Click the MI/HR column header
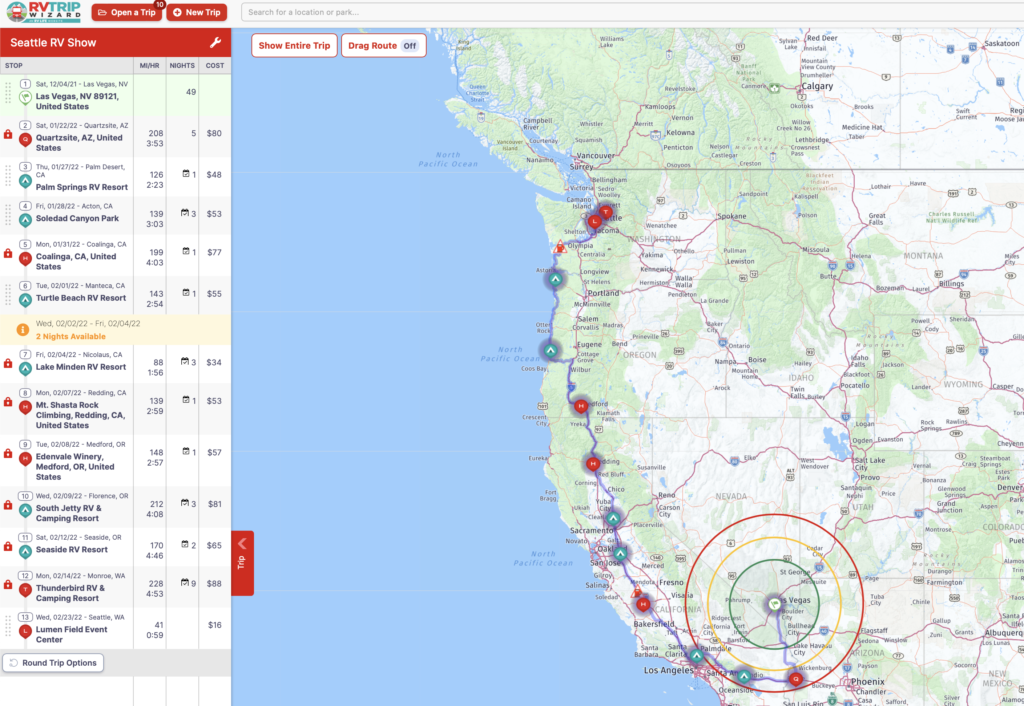This screenshot has height=706, width=1024. 149,66
